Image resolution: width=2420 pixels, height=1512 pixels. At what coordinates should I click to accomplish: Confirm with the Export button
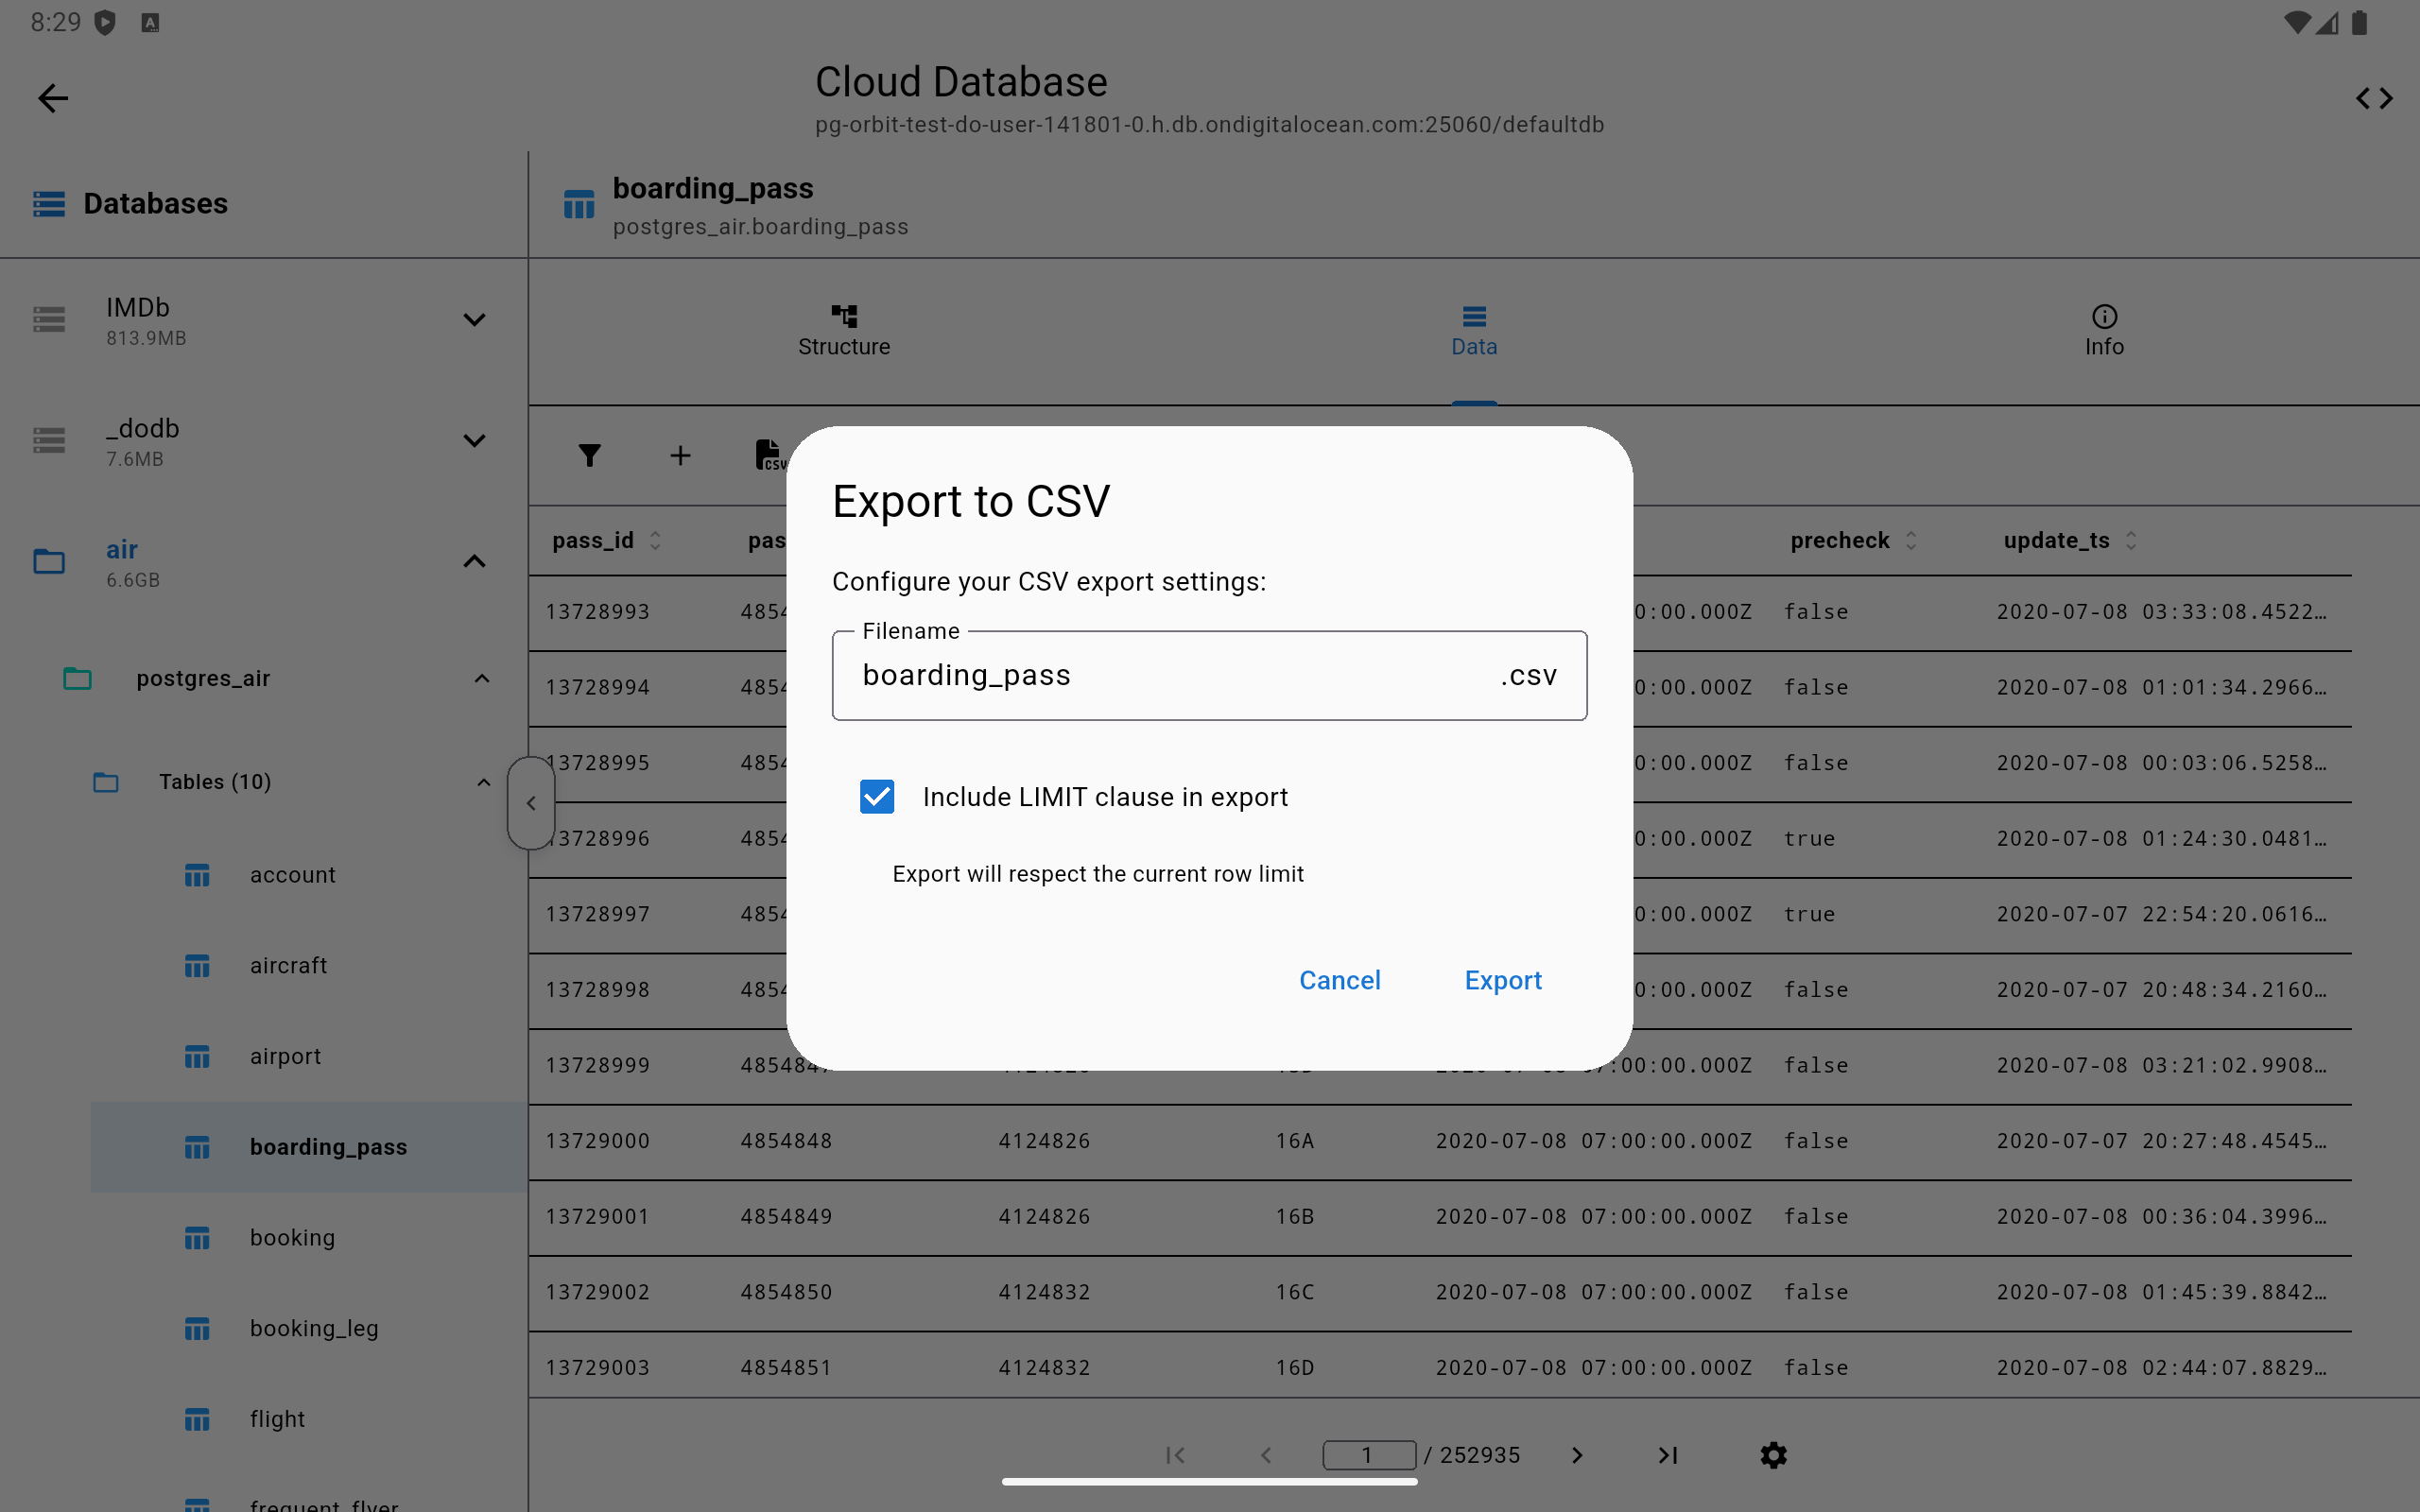[1503, 980]
